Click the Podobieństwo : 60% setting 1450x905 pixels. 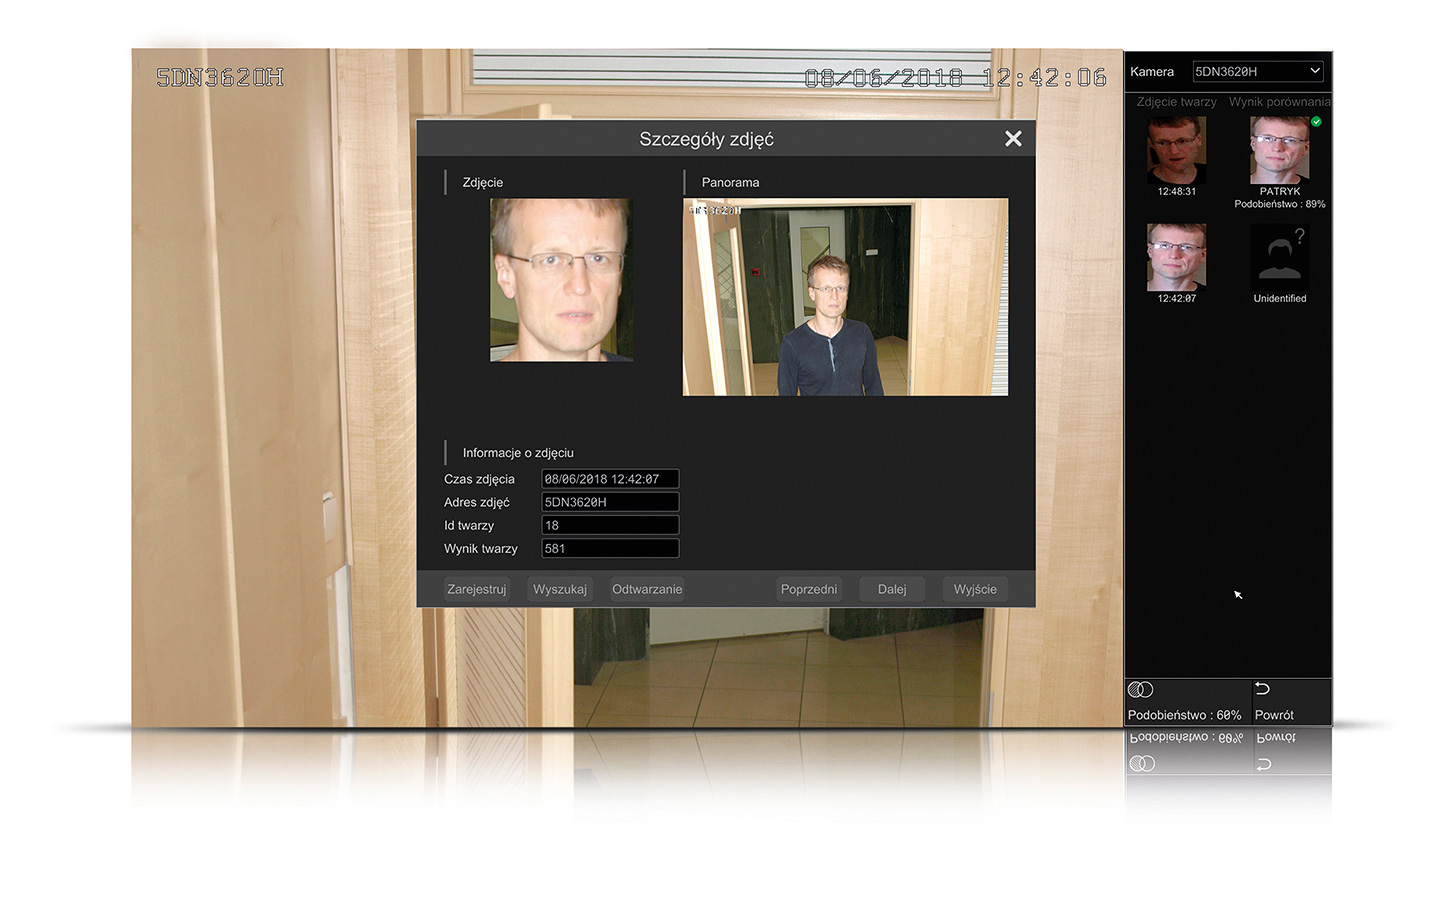pyautogui.click(x=1184, y=715)
